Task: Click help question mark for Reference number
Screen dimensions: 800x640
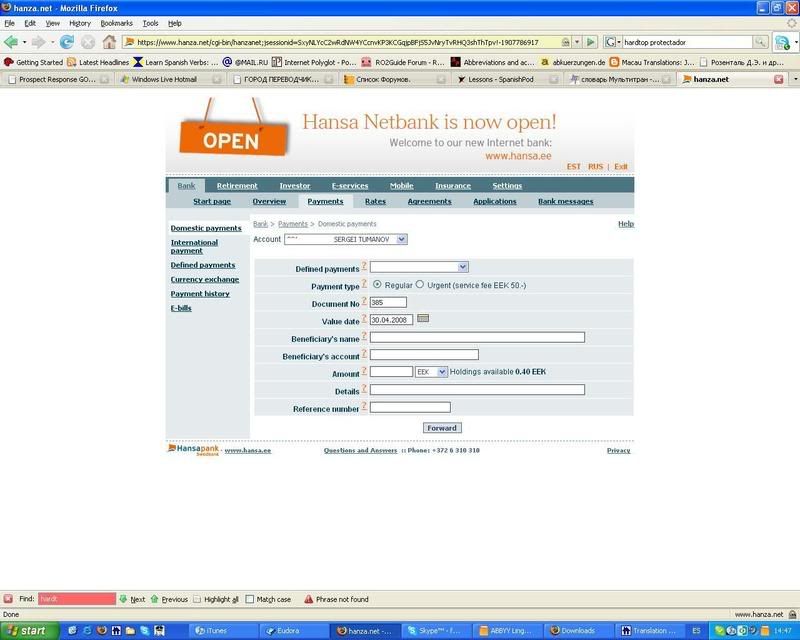Action: pyautogui.click(x=364, y=406)
